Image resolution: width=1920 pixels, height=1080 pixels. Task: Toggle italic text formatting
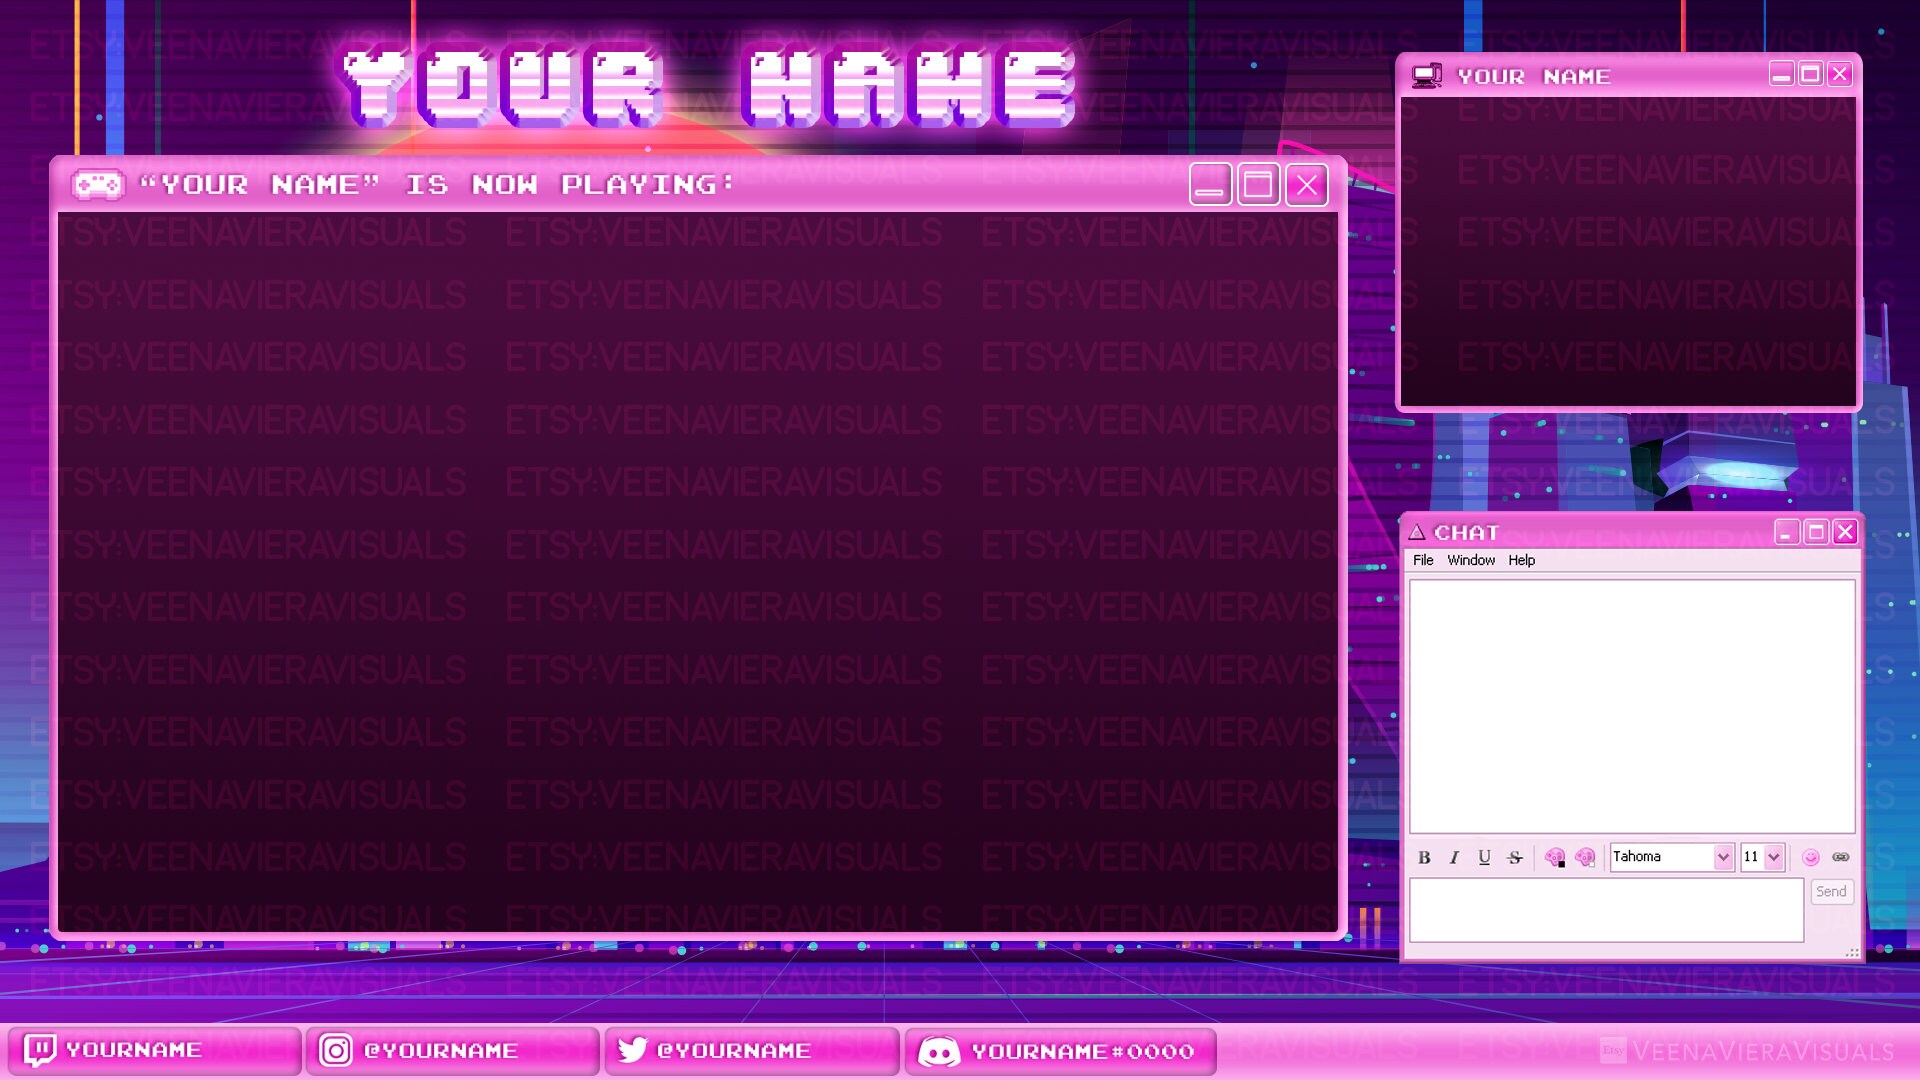(x=1453, y=857)
